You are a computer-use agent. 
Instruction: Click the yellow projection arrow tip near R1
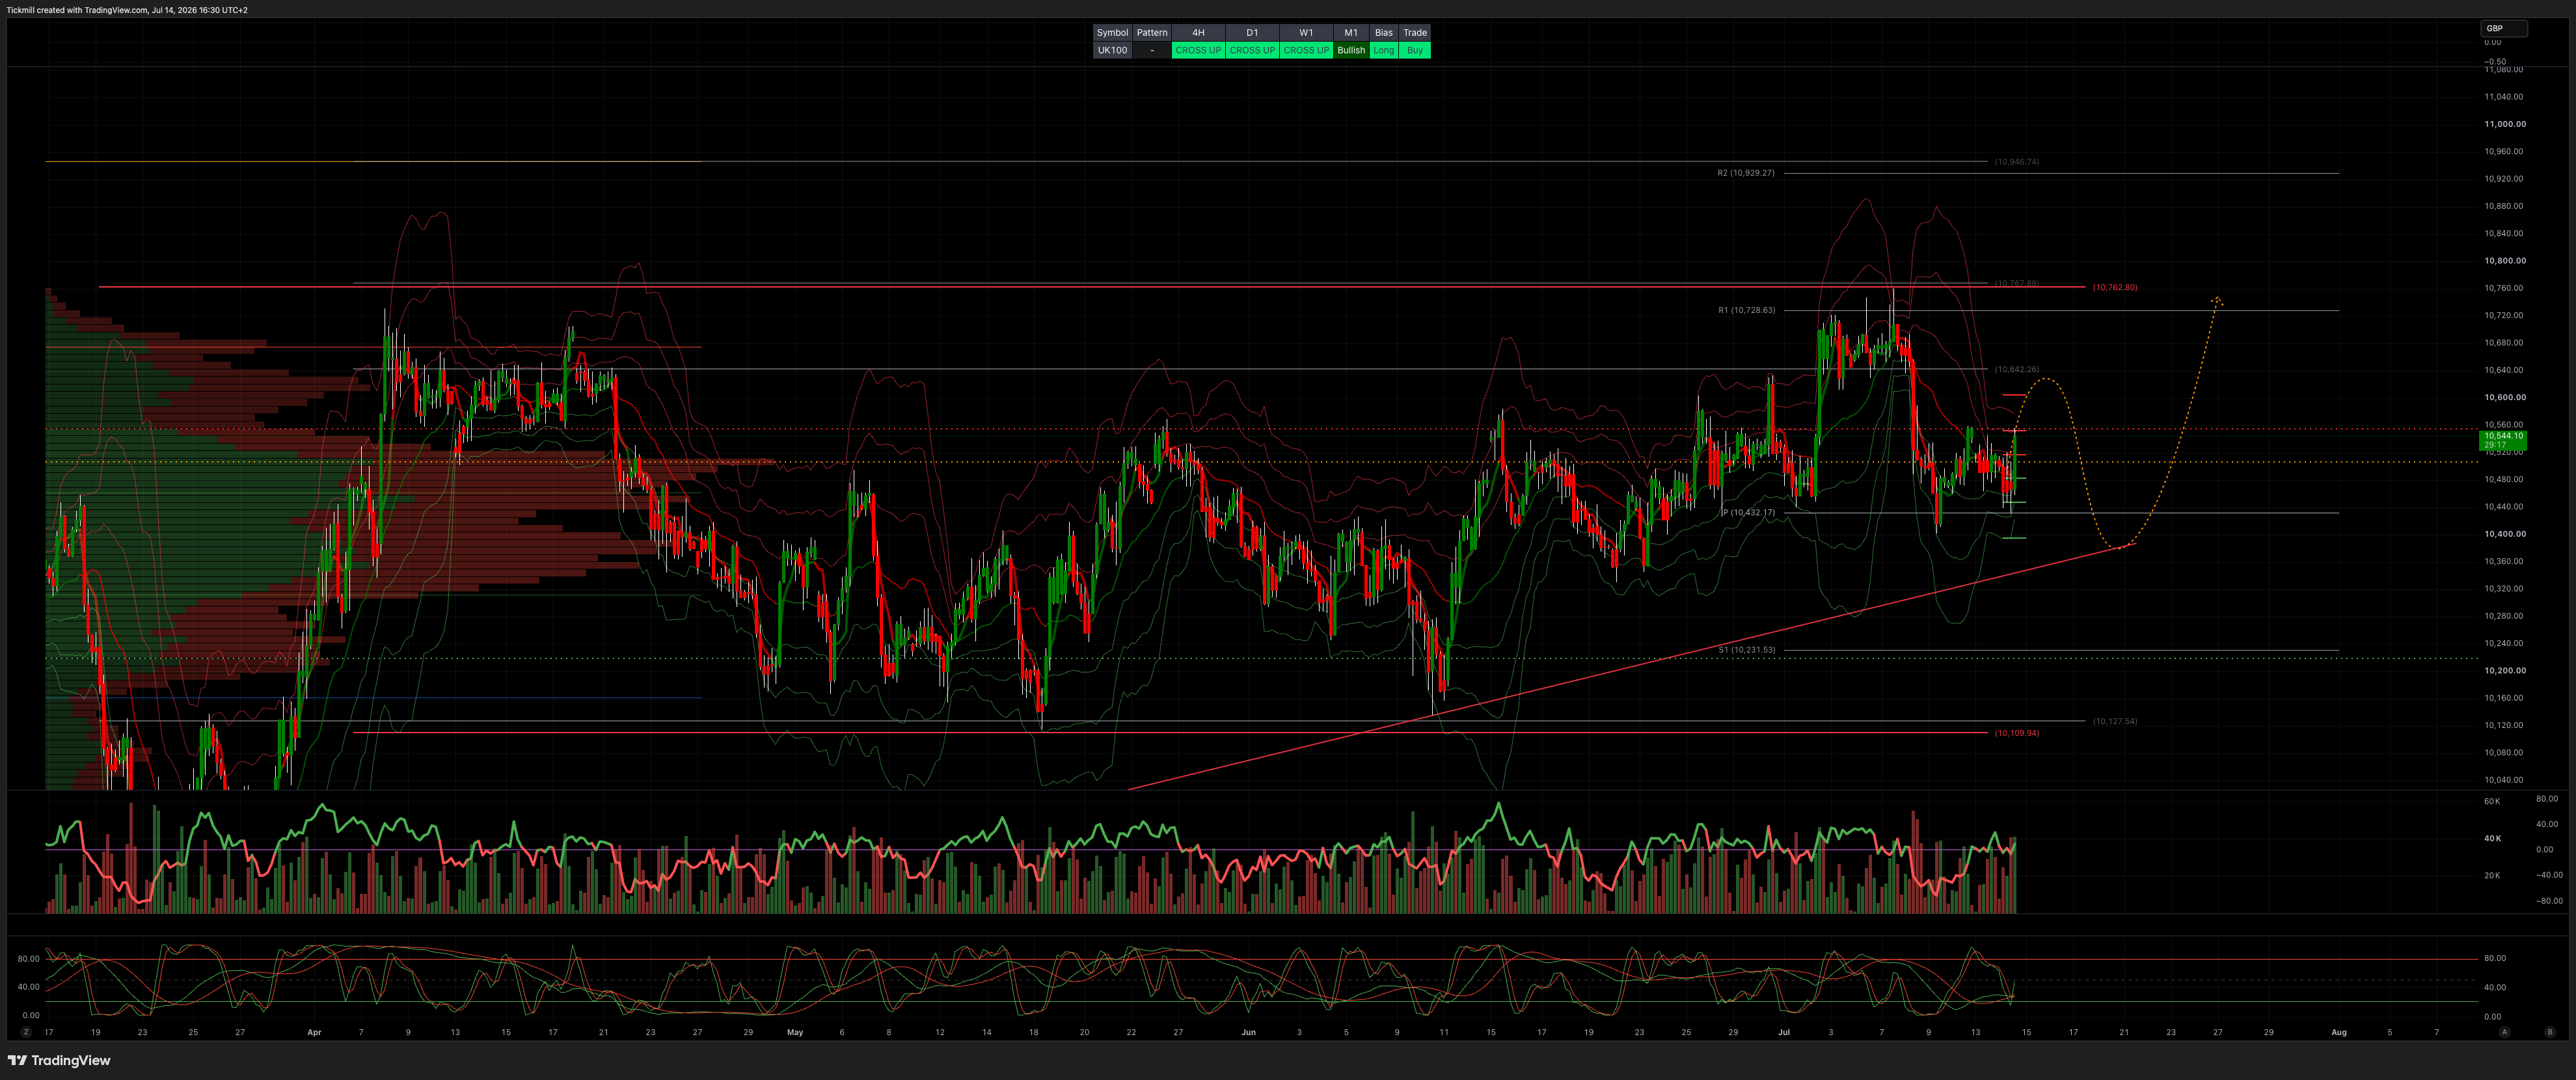coord(2217,299)
